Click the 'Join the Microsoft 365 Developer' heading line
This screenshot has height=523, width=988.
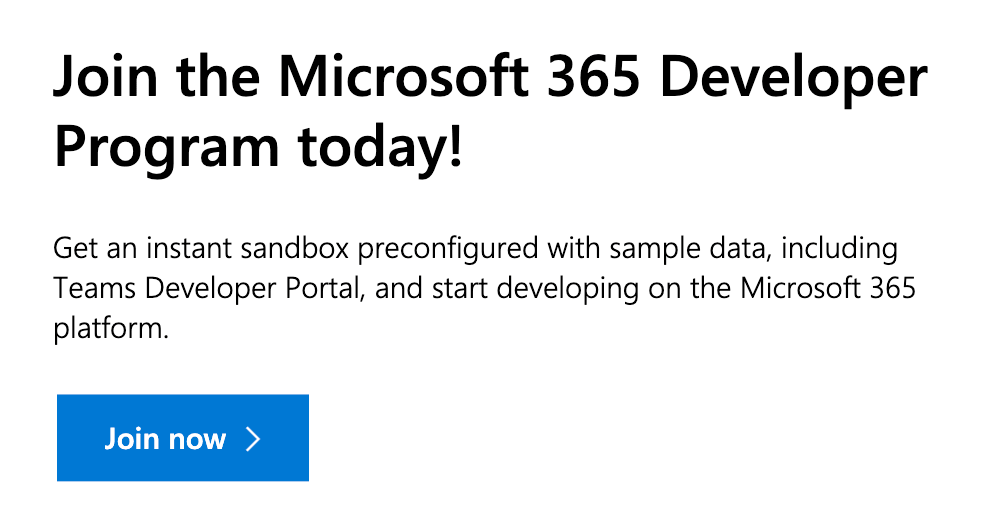[x=490, y=78]
